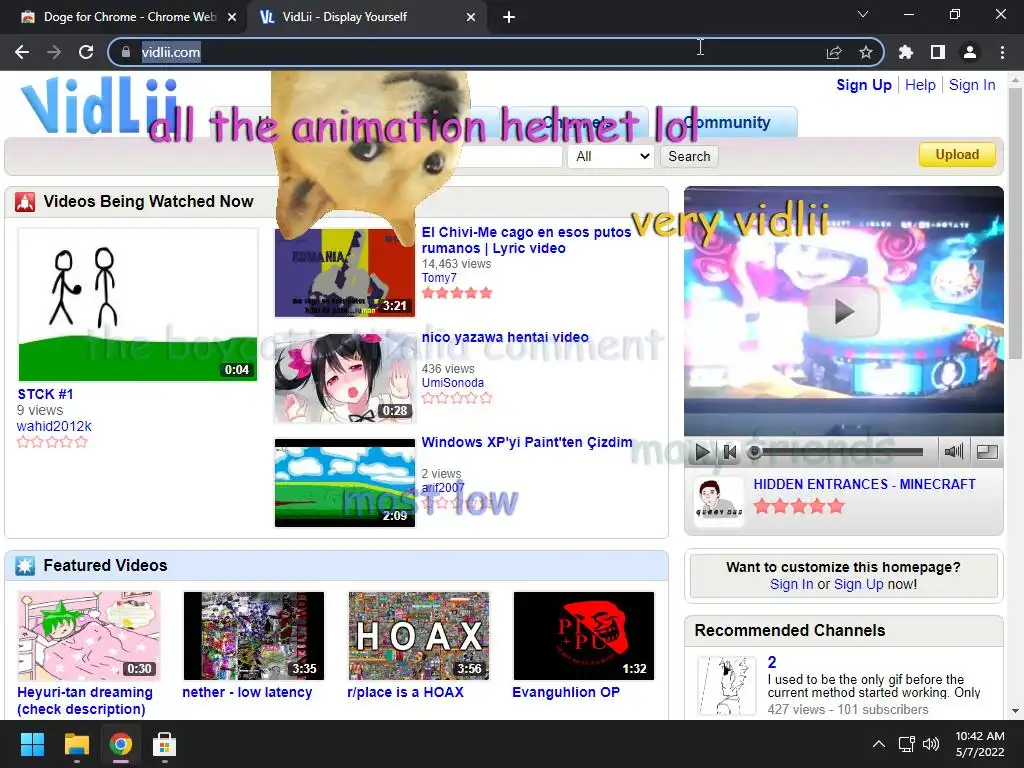Open Windows XP'yi Paint'ten Çizdim link
1024x768 pixels.
(x=527, y=442)
